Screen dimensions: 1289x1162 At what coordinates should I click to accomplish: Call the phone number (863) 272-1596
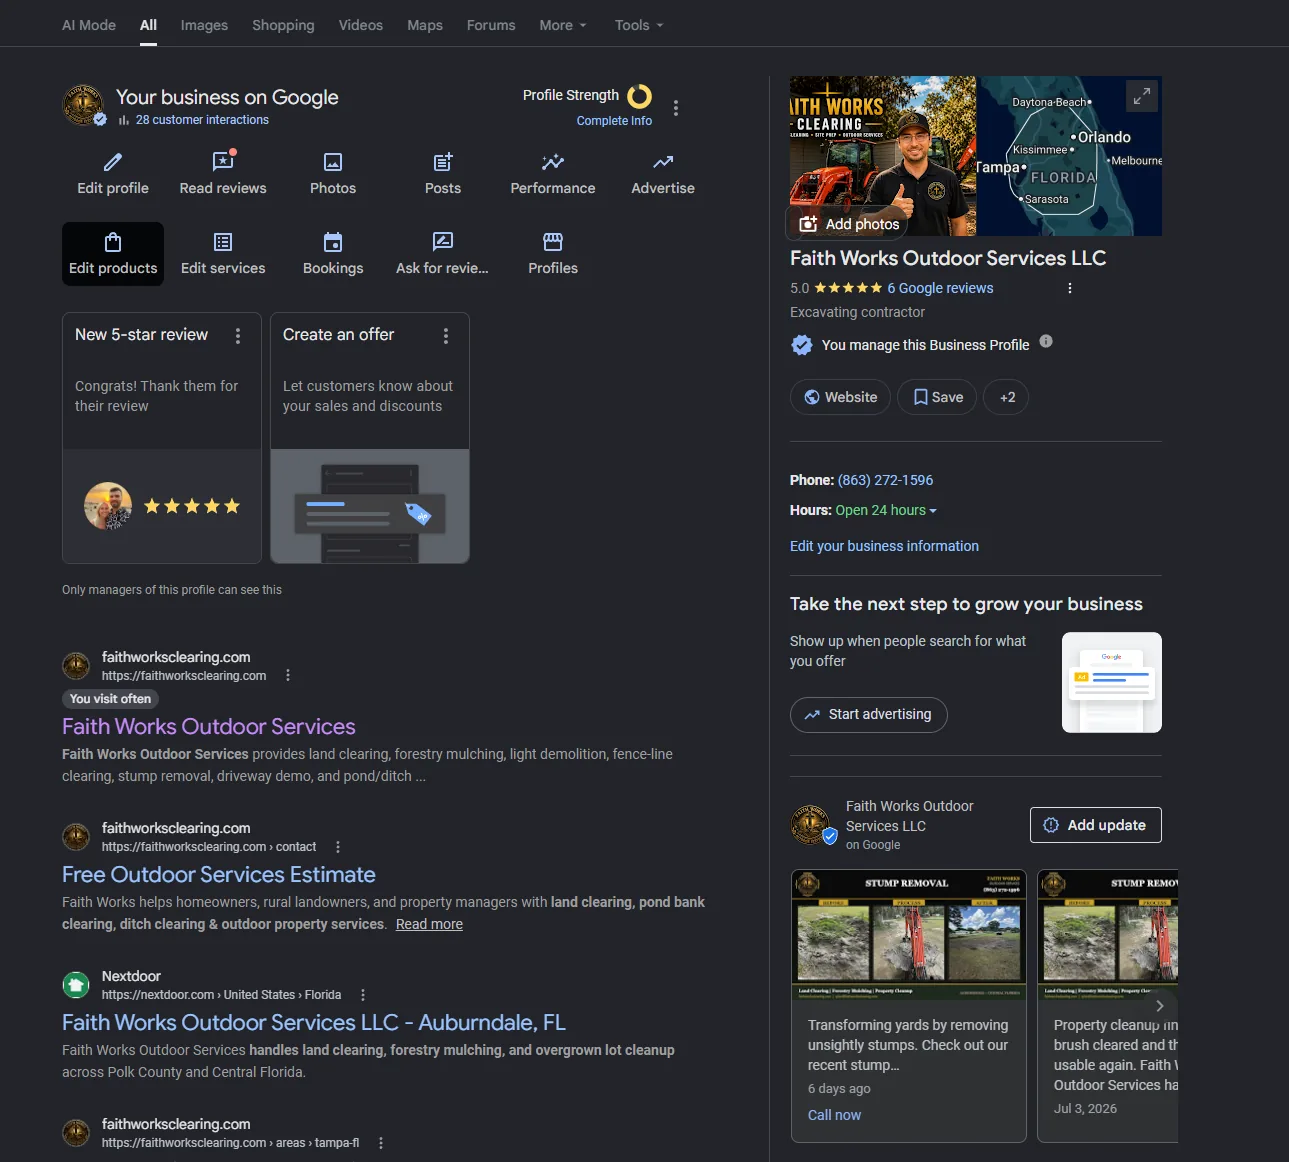pyautogui.click(x=885, y=480)
